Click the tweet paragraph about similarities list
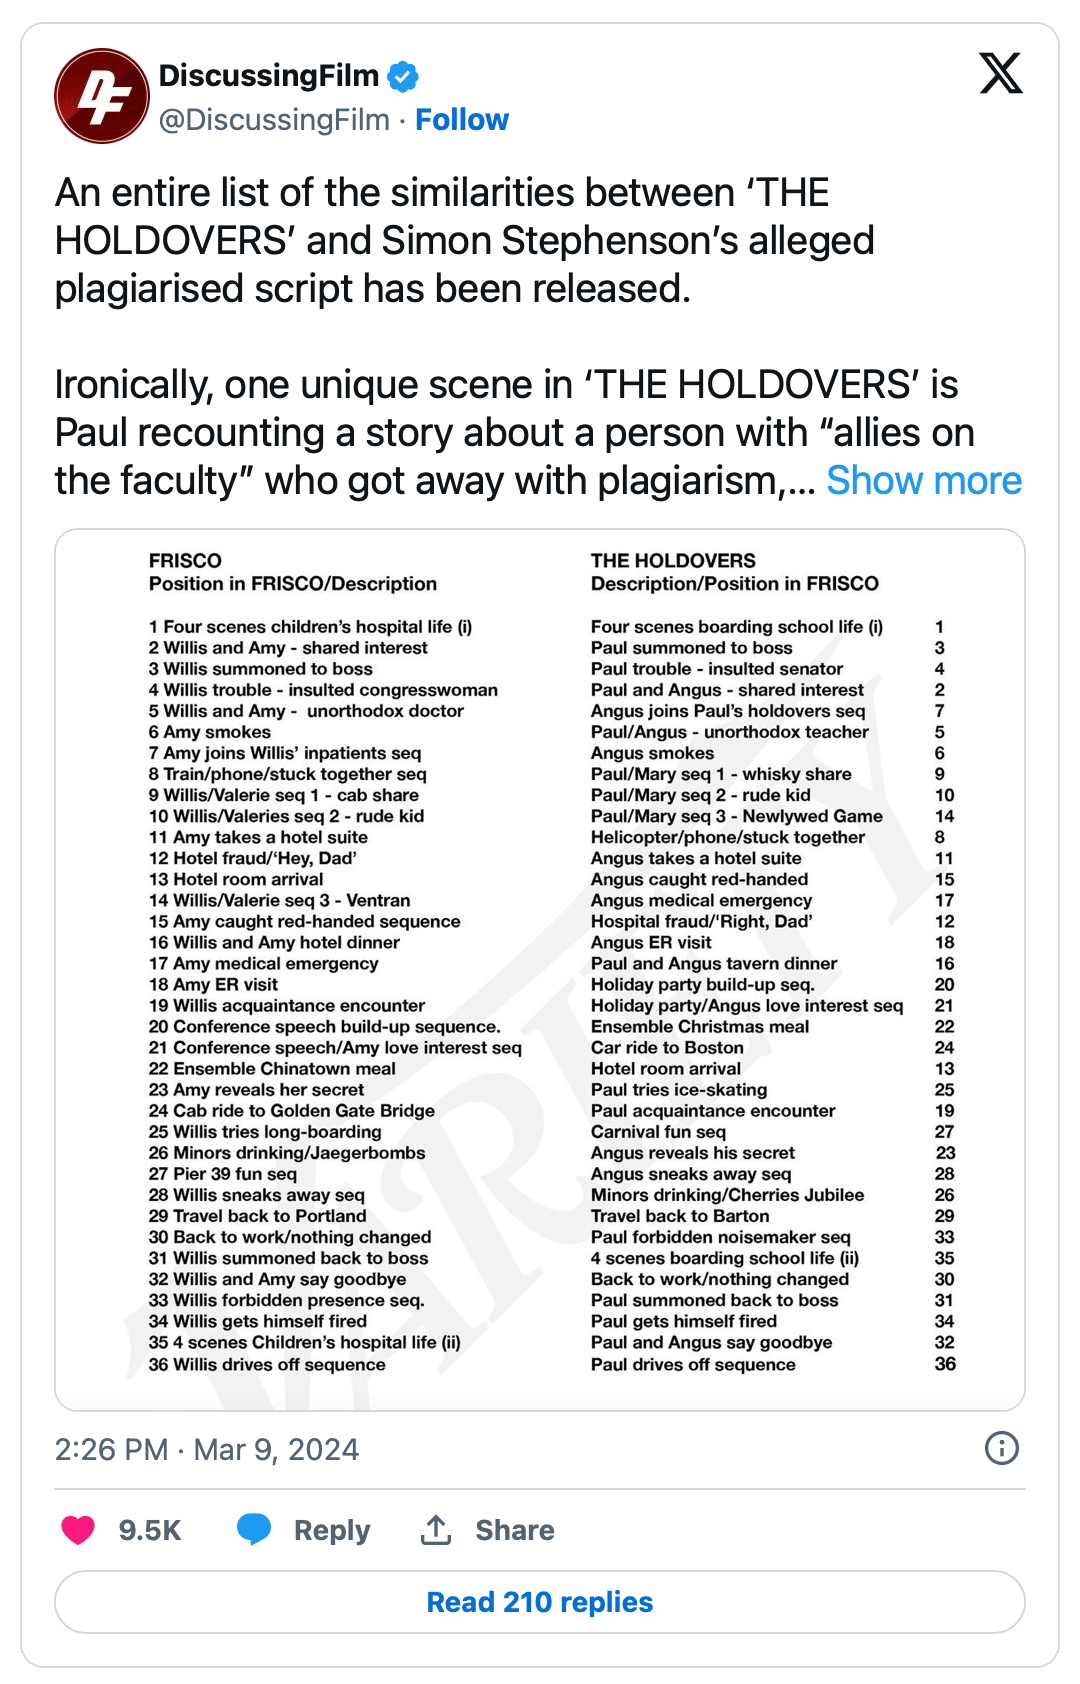The image size is (1080, 1684). tap(464, 240)
